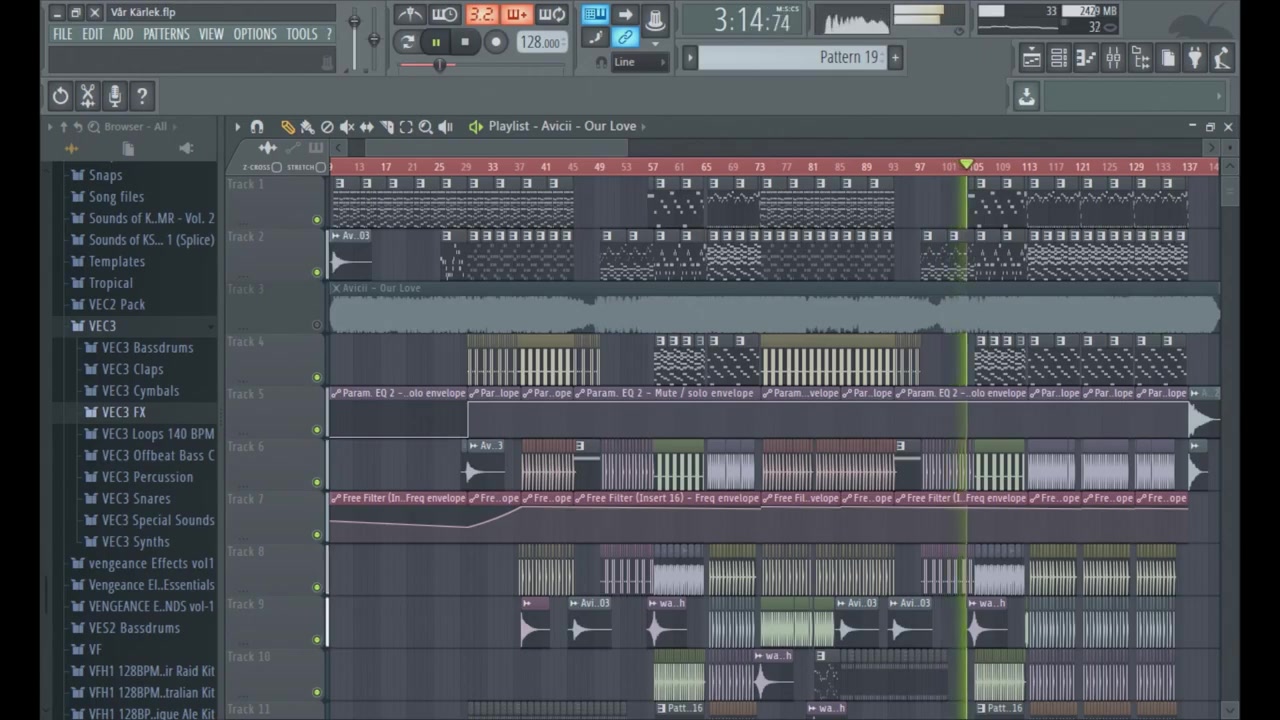
Task: Select the Zoom magnifier tool in Playlist
Action: (426, 127)
